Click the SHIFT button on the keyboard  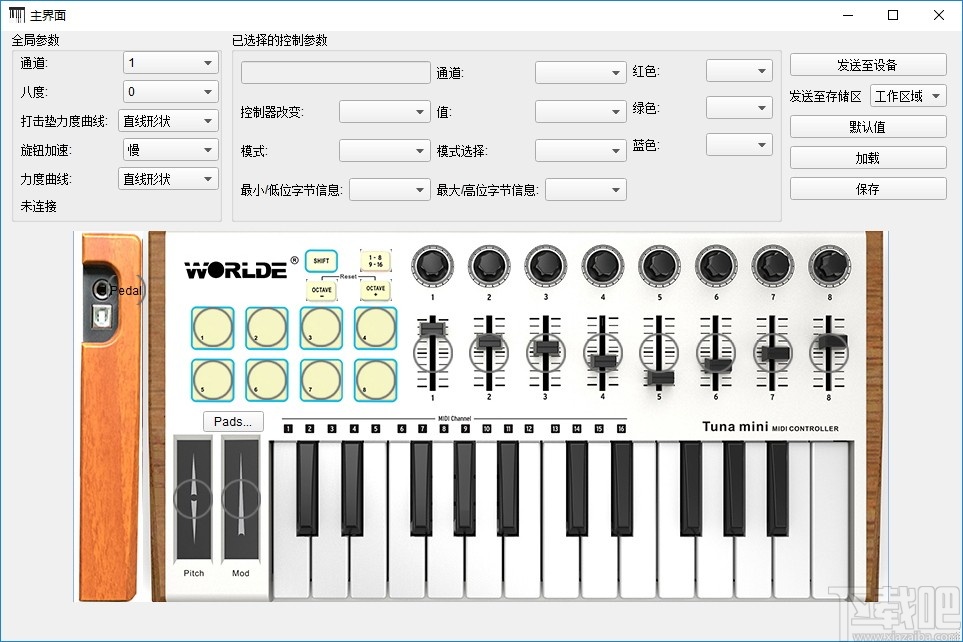(x=321, y=261)
